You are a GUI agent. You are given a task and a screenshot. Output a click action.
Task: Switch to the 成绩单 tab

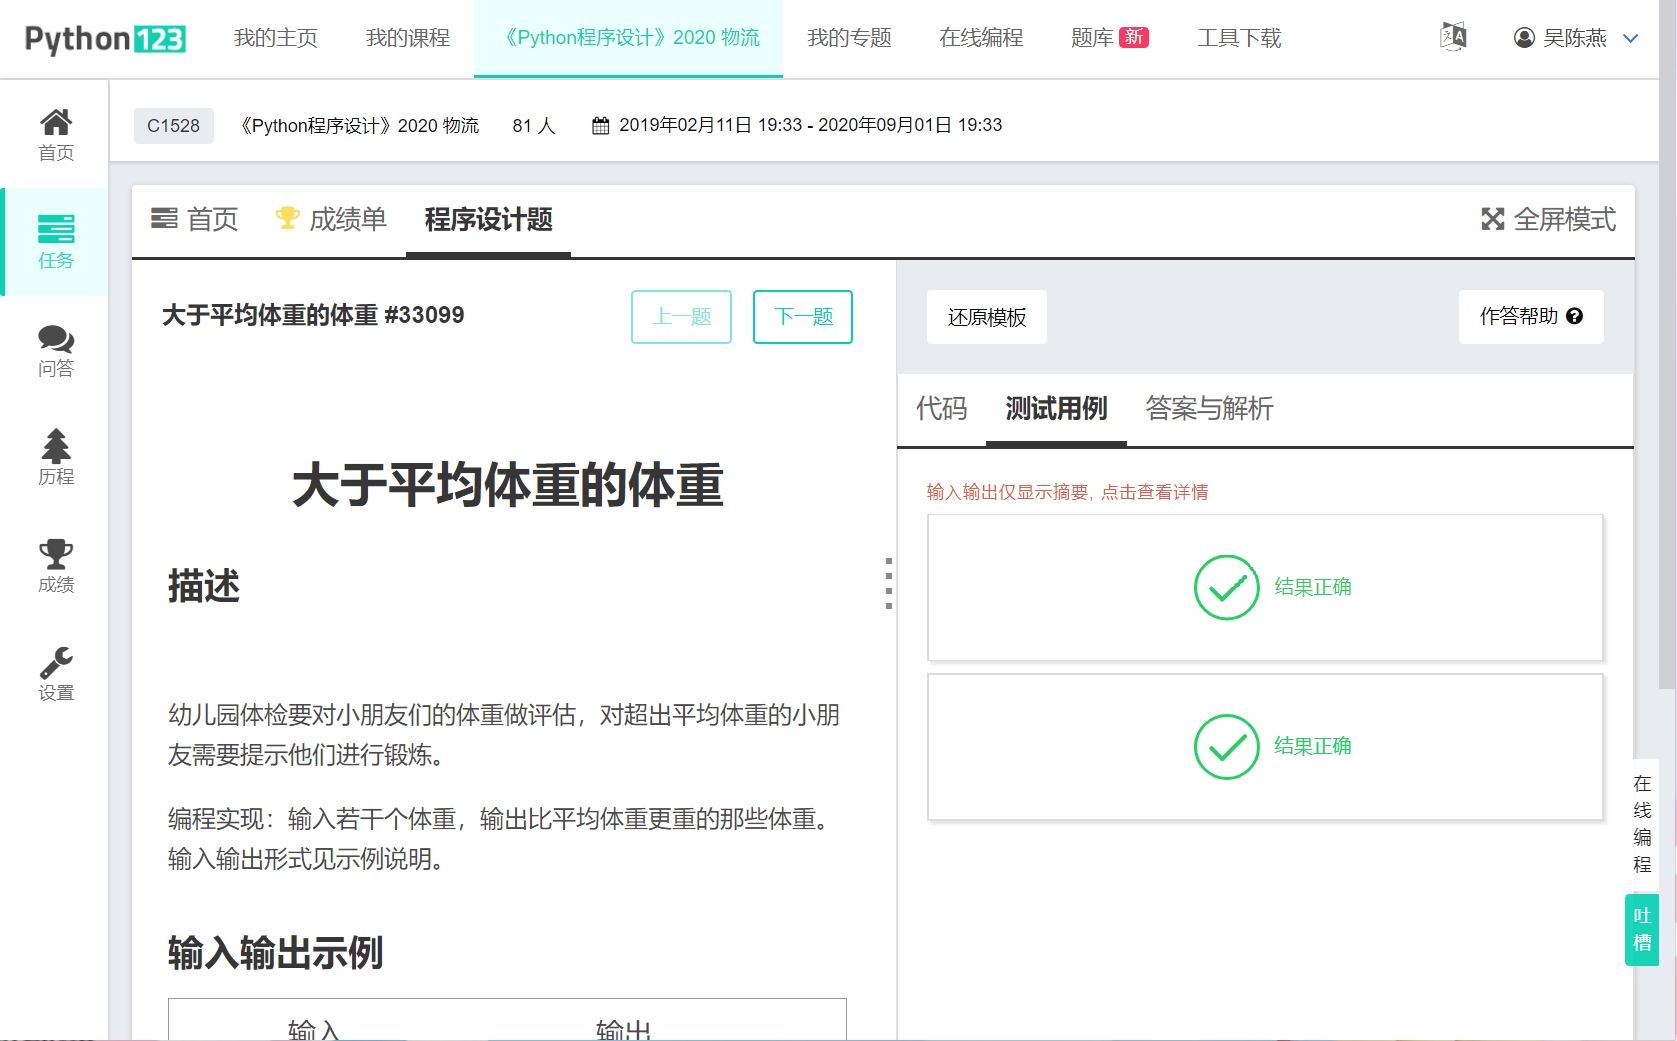pyautogui.click(x=331, y=219)
